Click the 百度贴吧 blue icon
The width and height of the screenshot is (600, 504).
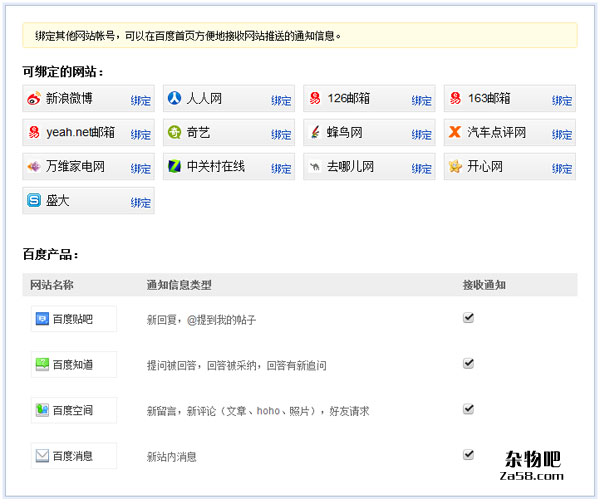[x=42, y=318]
